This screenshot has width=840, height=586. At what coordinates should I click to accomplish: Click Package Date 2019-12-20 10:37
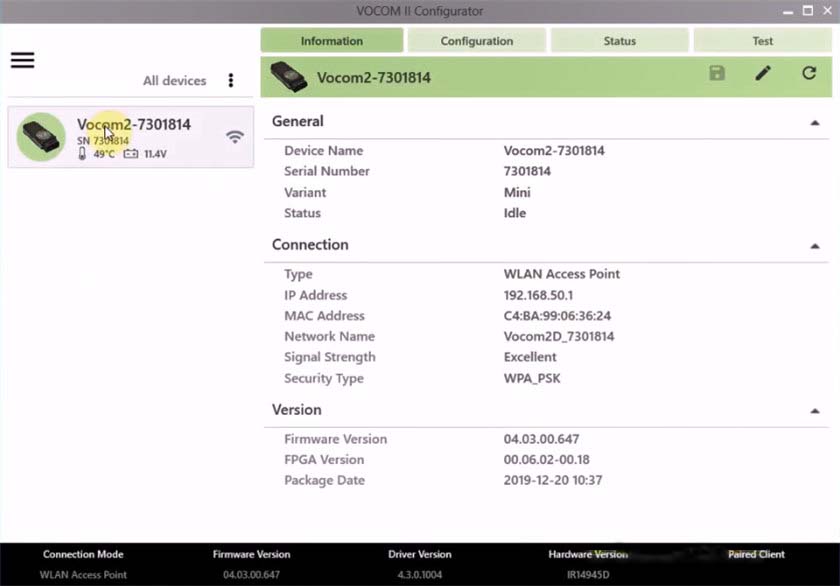tap(553, 480)
